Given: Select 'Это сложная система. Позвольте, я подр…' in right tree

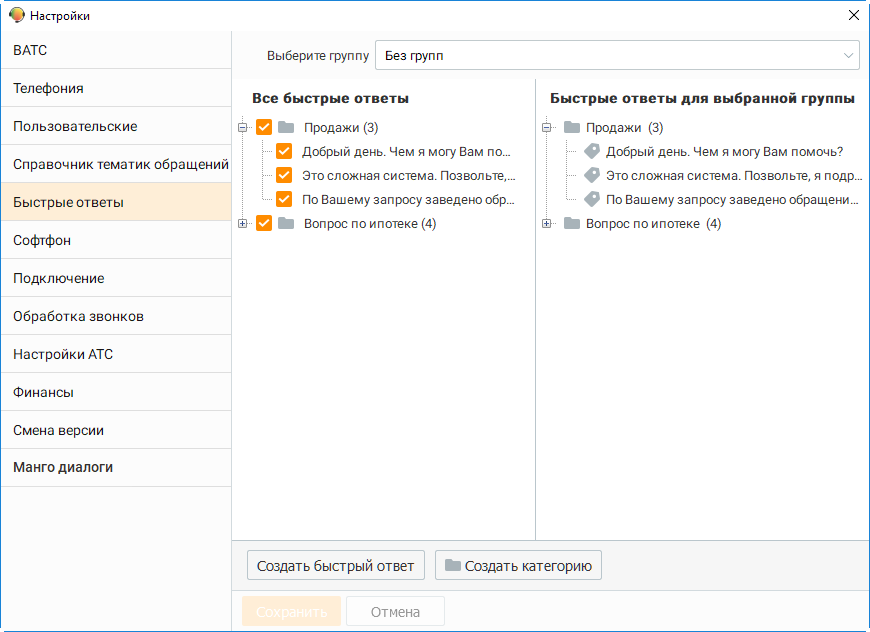Looking at the screenshot, I should coord(734,175).
